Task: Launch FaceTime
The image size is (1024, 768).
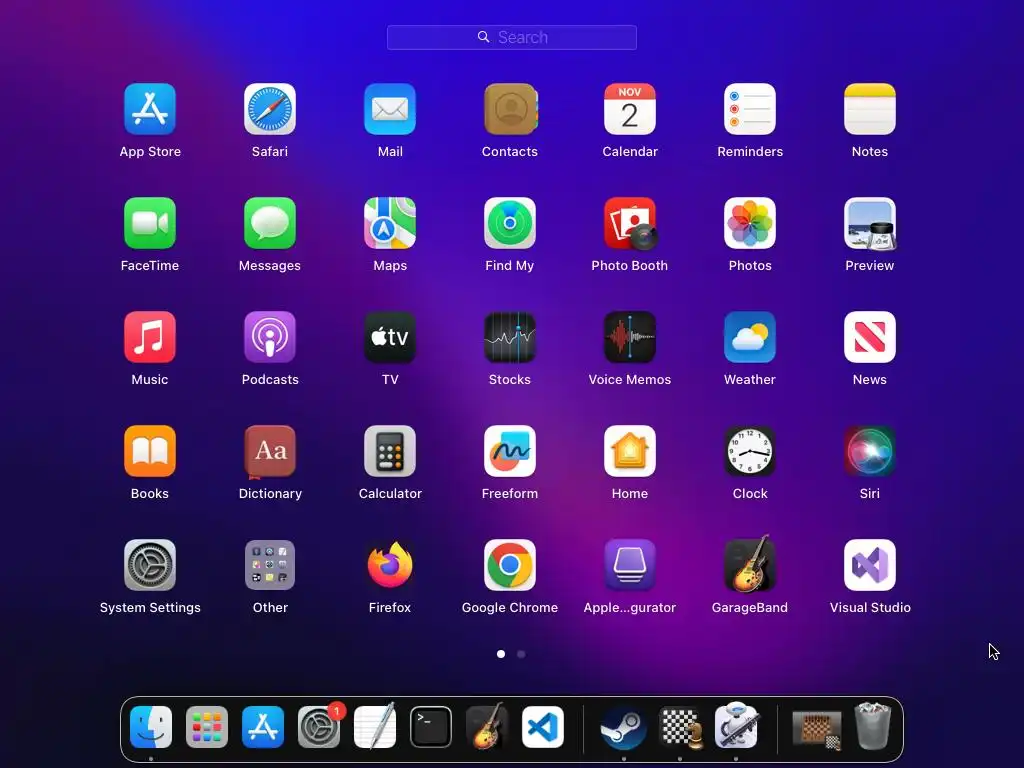Action: [x=150, y=223]
